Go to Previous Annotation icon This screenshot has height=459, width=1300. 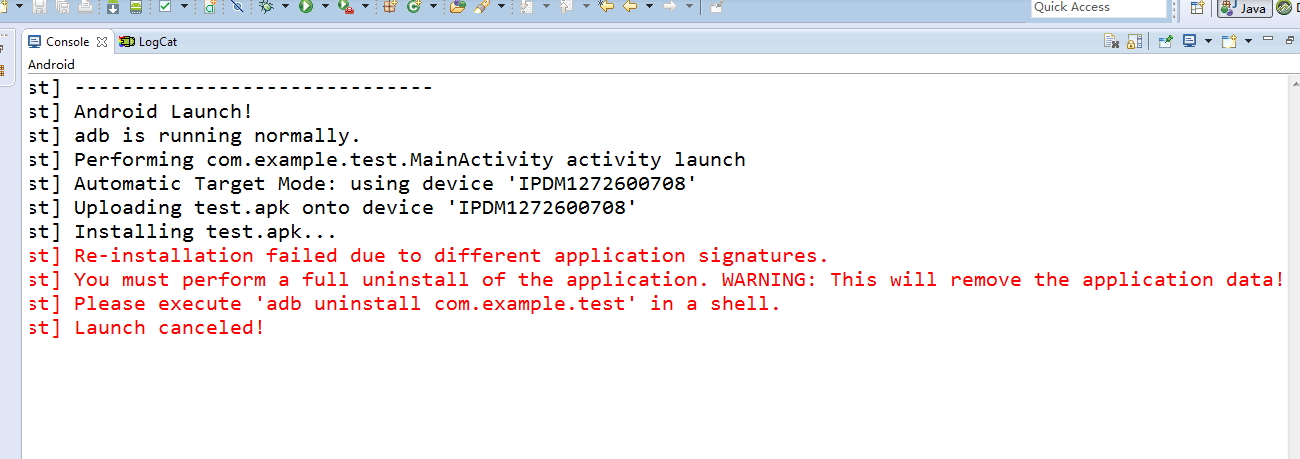[x=566, y=6]
